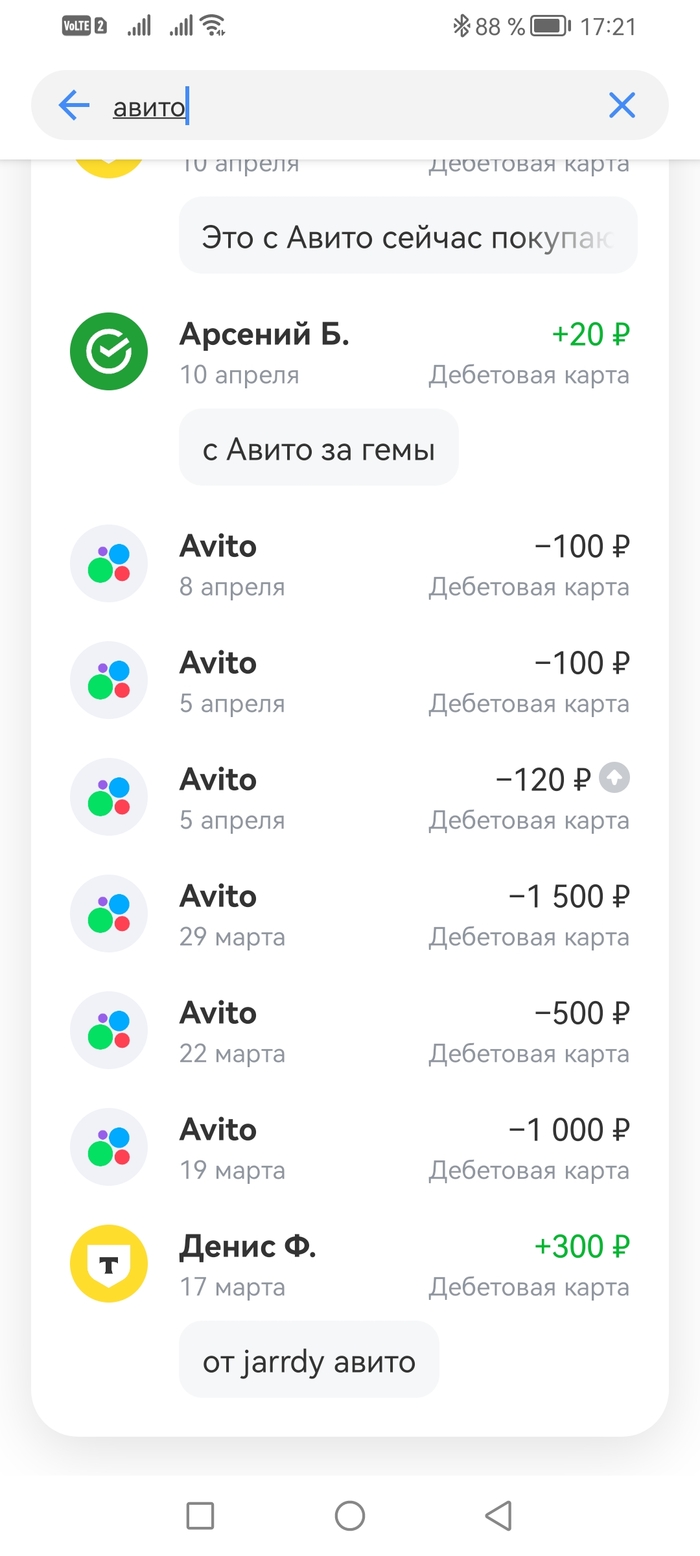Tap the Avito logo dated 29 марта

108,913
